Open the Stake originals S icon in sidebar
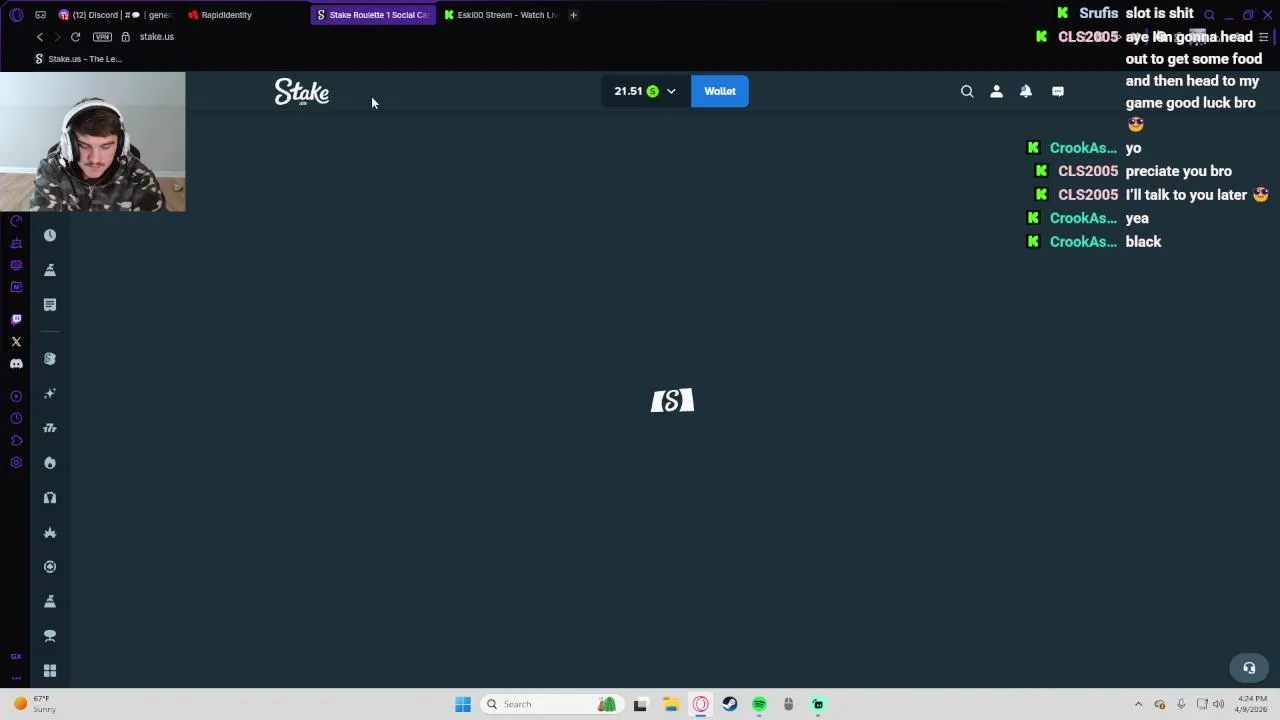 50,359
